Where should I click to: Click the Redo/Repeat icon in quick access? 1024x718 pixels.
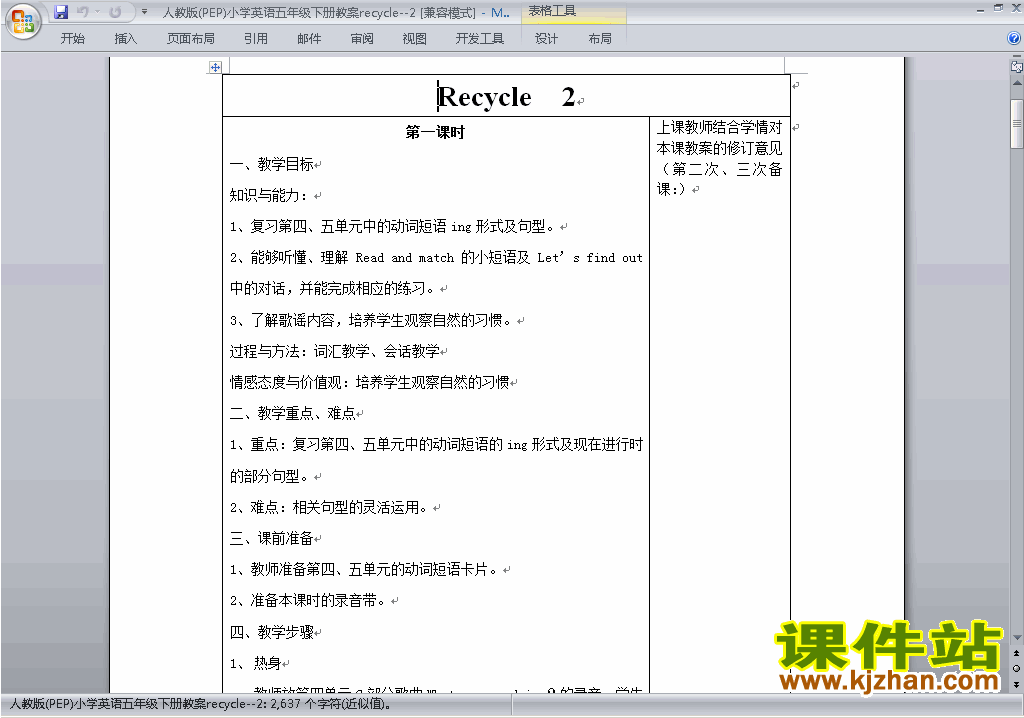(x=115, y=12)
